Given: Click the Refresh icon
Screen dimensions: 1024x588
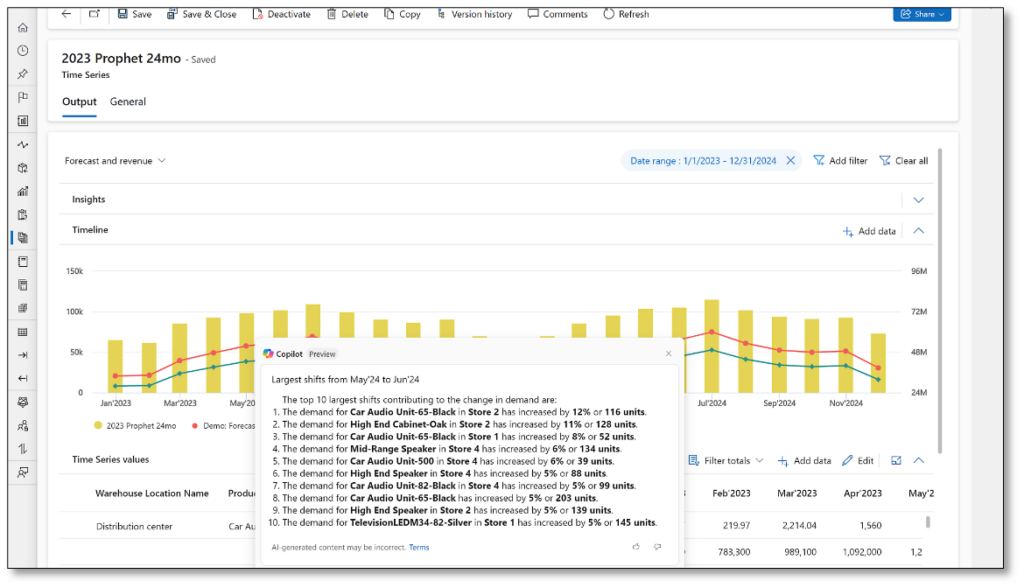Looking at the screenshot, I should pos(609,14).
